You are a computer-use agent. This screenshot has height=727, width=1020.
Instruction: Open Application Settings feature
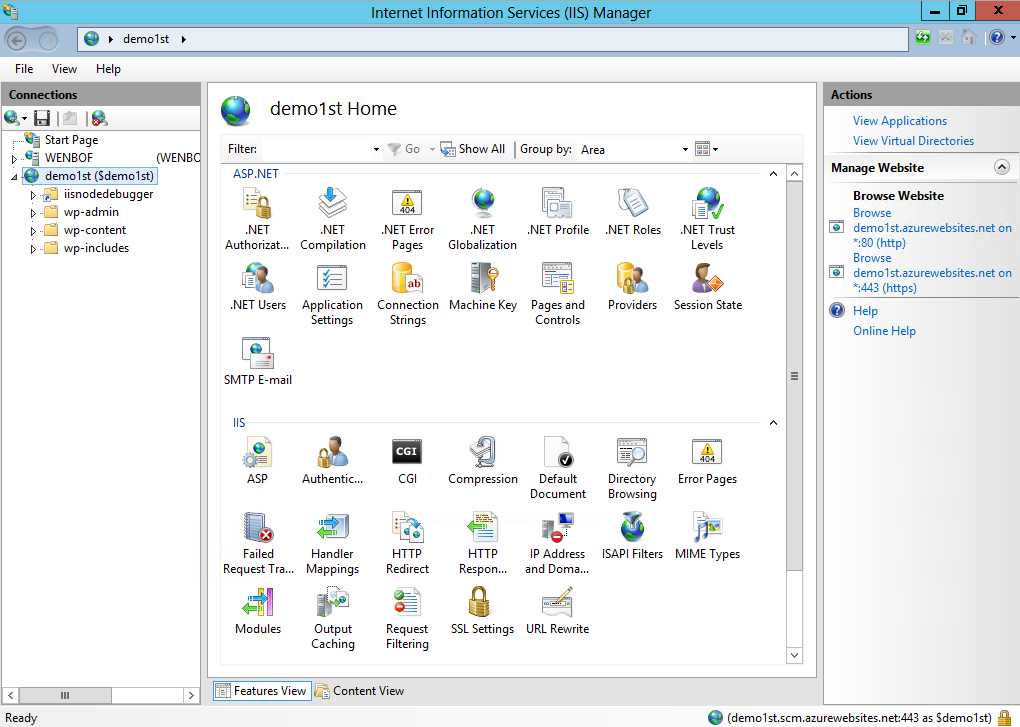[332, 294]
